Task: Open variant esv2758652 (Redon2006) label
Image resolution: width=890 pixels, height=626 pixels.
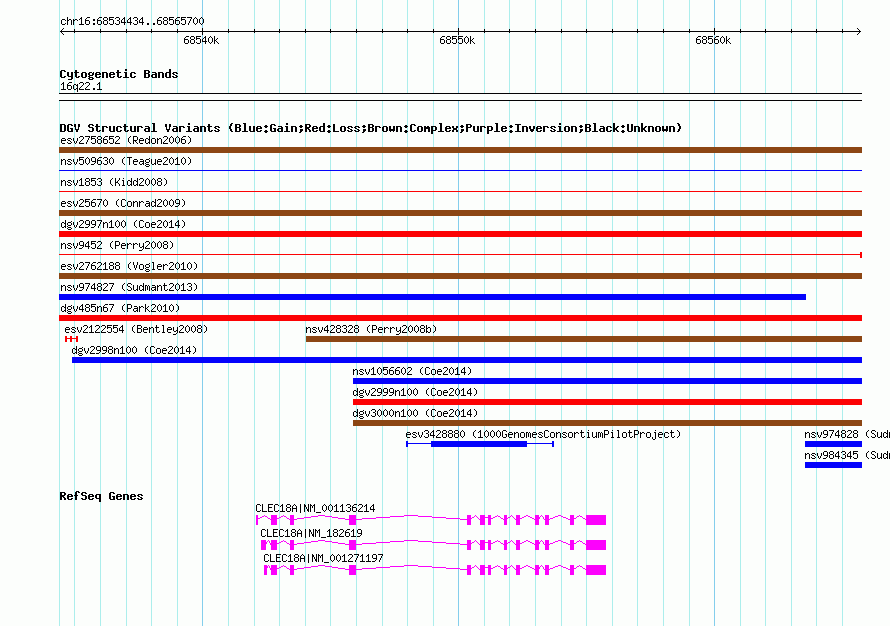Action: 126,140
